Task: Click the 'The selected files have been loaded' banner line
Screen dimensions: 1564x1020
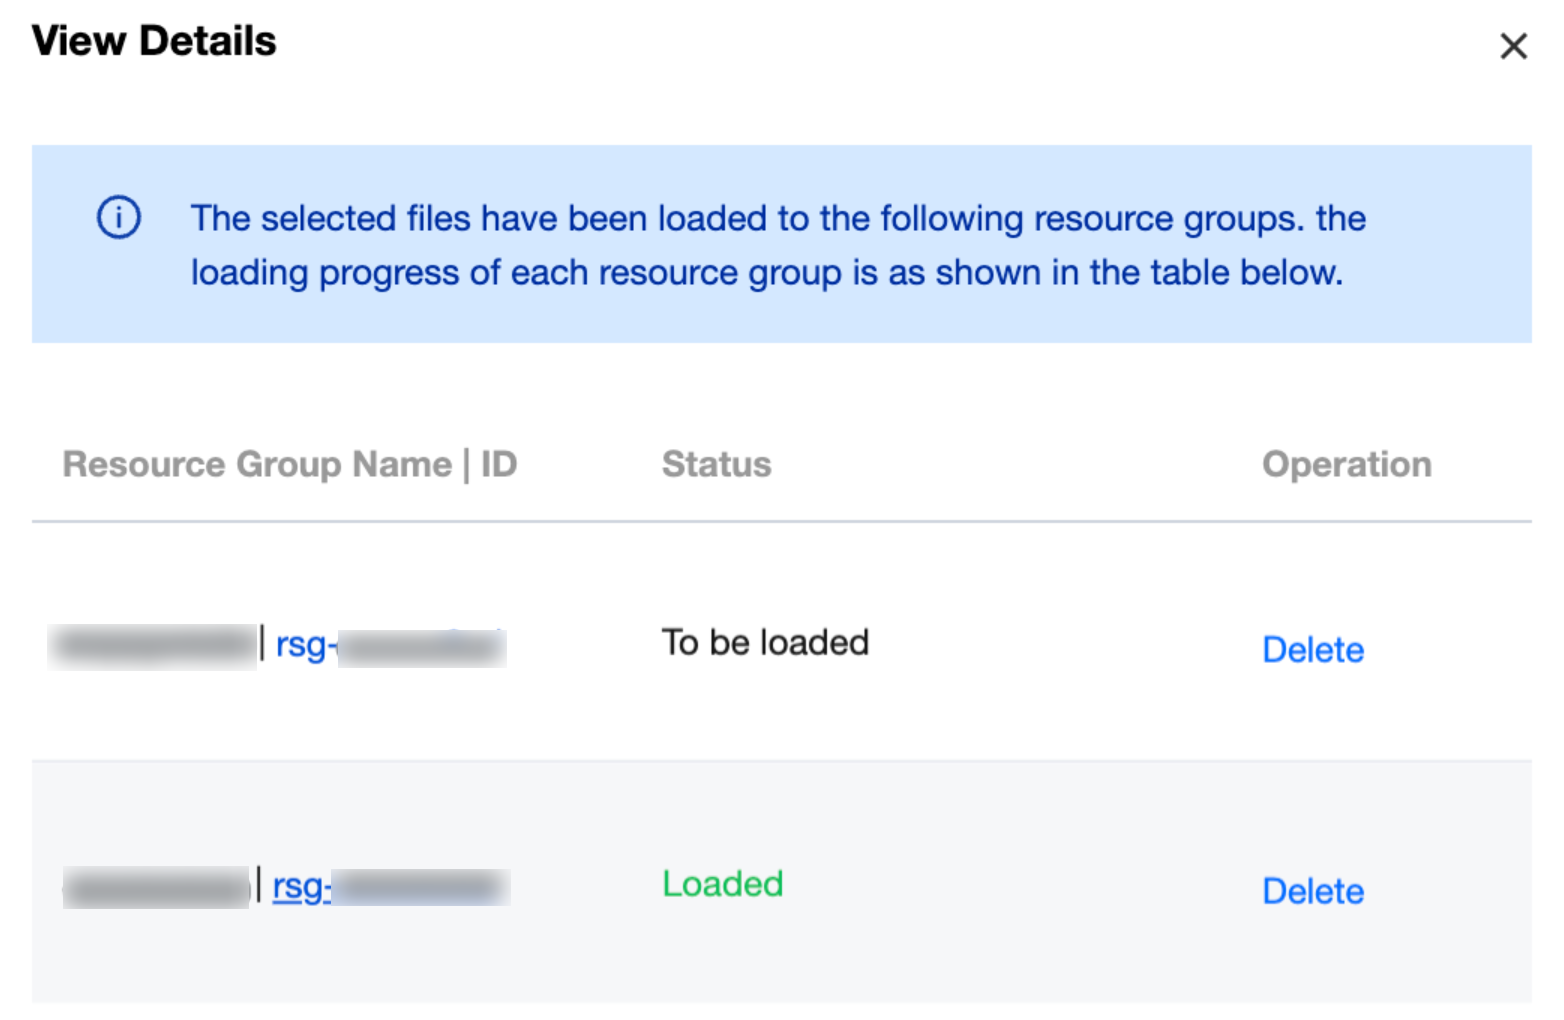Action: point(777,218)
